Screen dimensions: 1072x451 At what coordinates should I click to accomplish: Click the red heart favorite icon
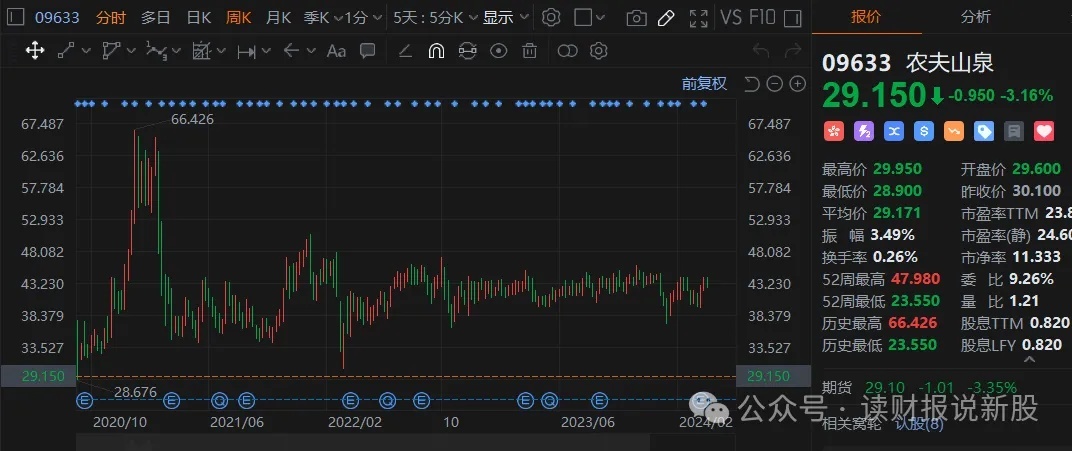tap(1044, 131)
